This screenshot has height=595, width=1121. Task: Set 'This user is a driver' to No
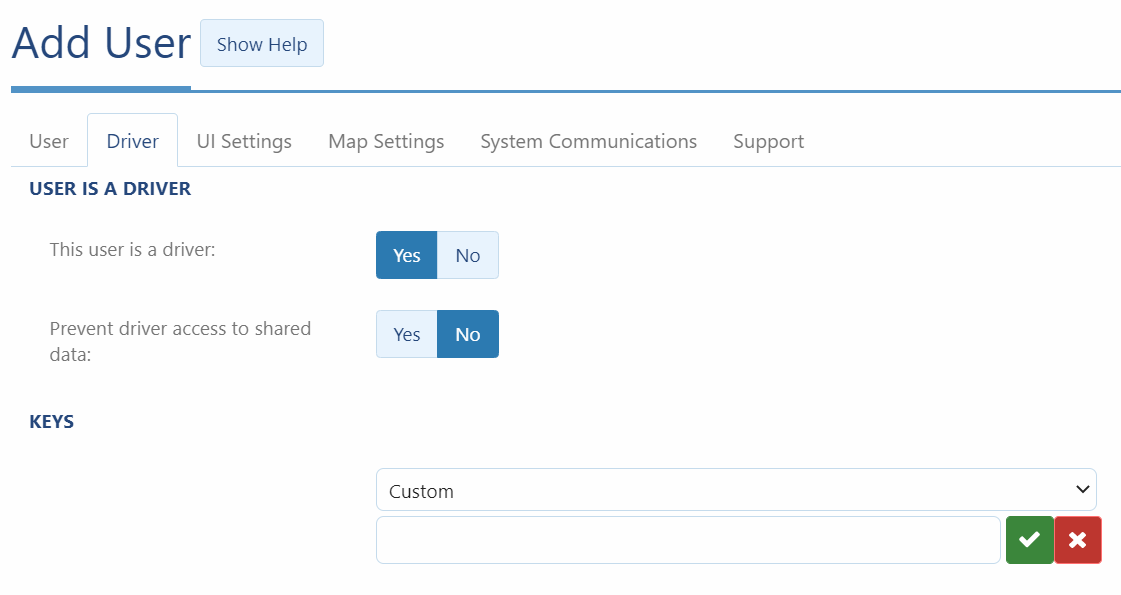[467, 255]
